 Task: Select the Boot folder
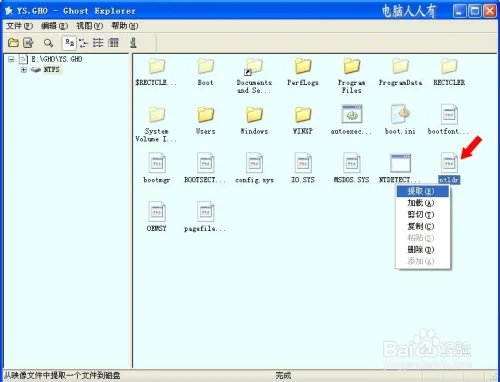[x=205, y=65]
